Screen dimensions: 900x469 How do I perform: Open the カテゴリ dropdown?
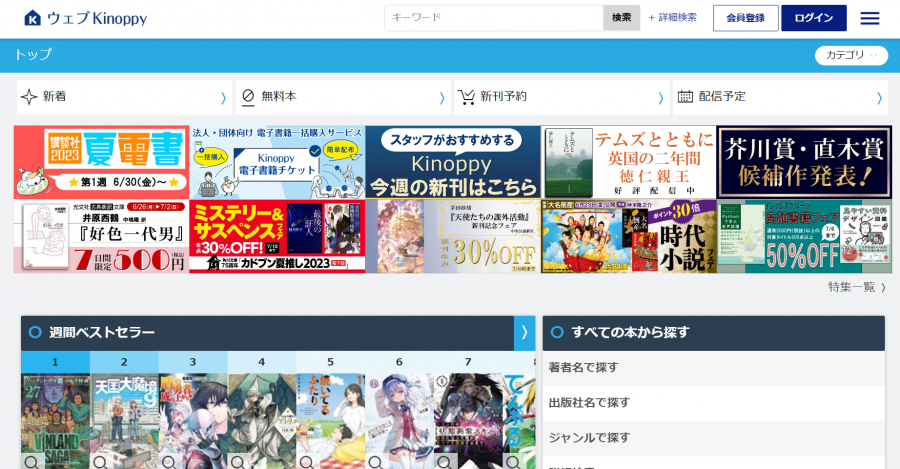tap(851, 56)
